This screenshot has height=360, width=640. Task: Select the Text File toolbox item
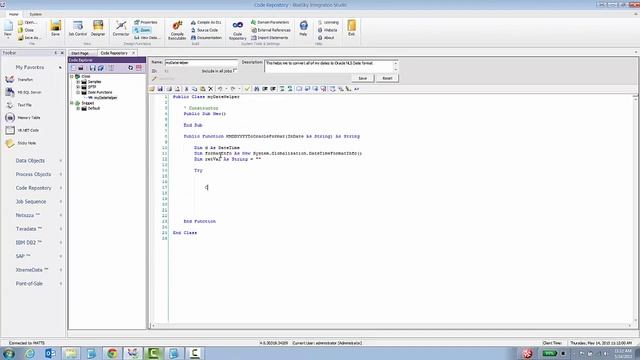(x=18, y=105)
